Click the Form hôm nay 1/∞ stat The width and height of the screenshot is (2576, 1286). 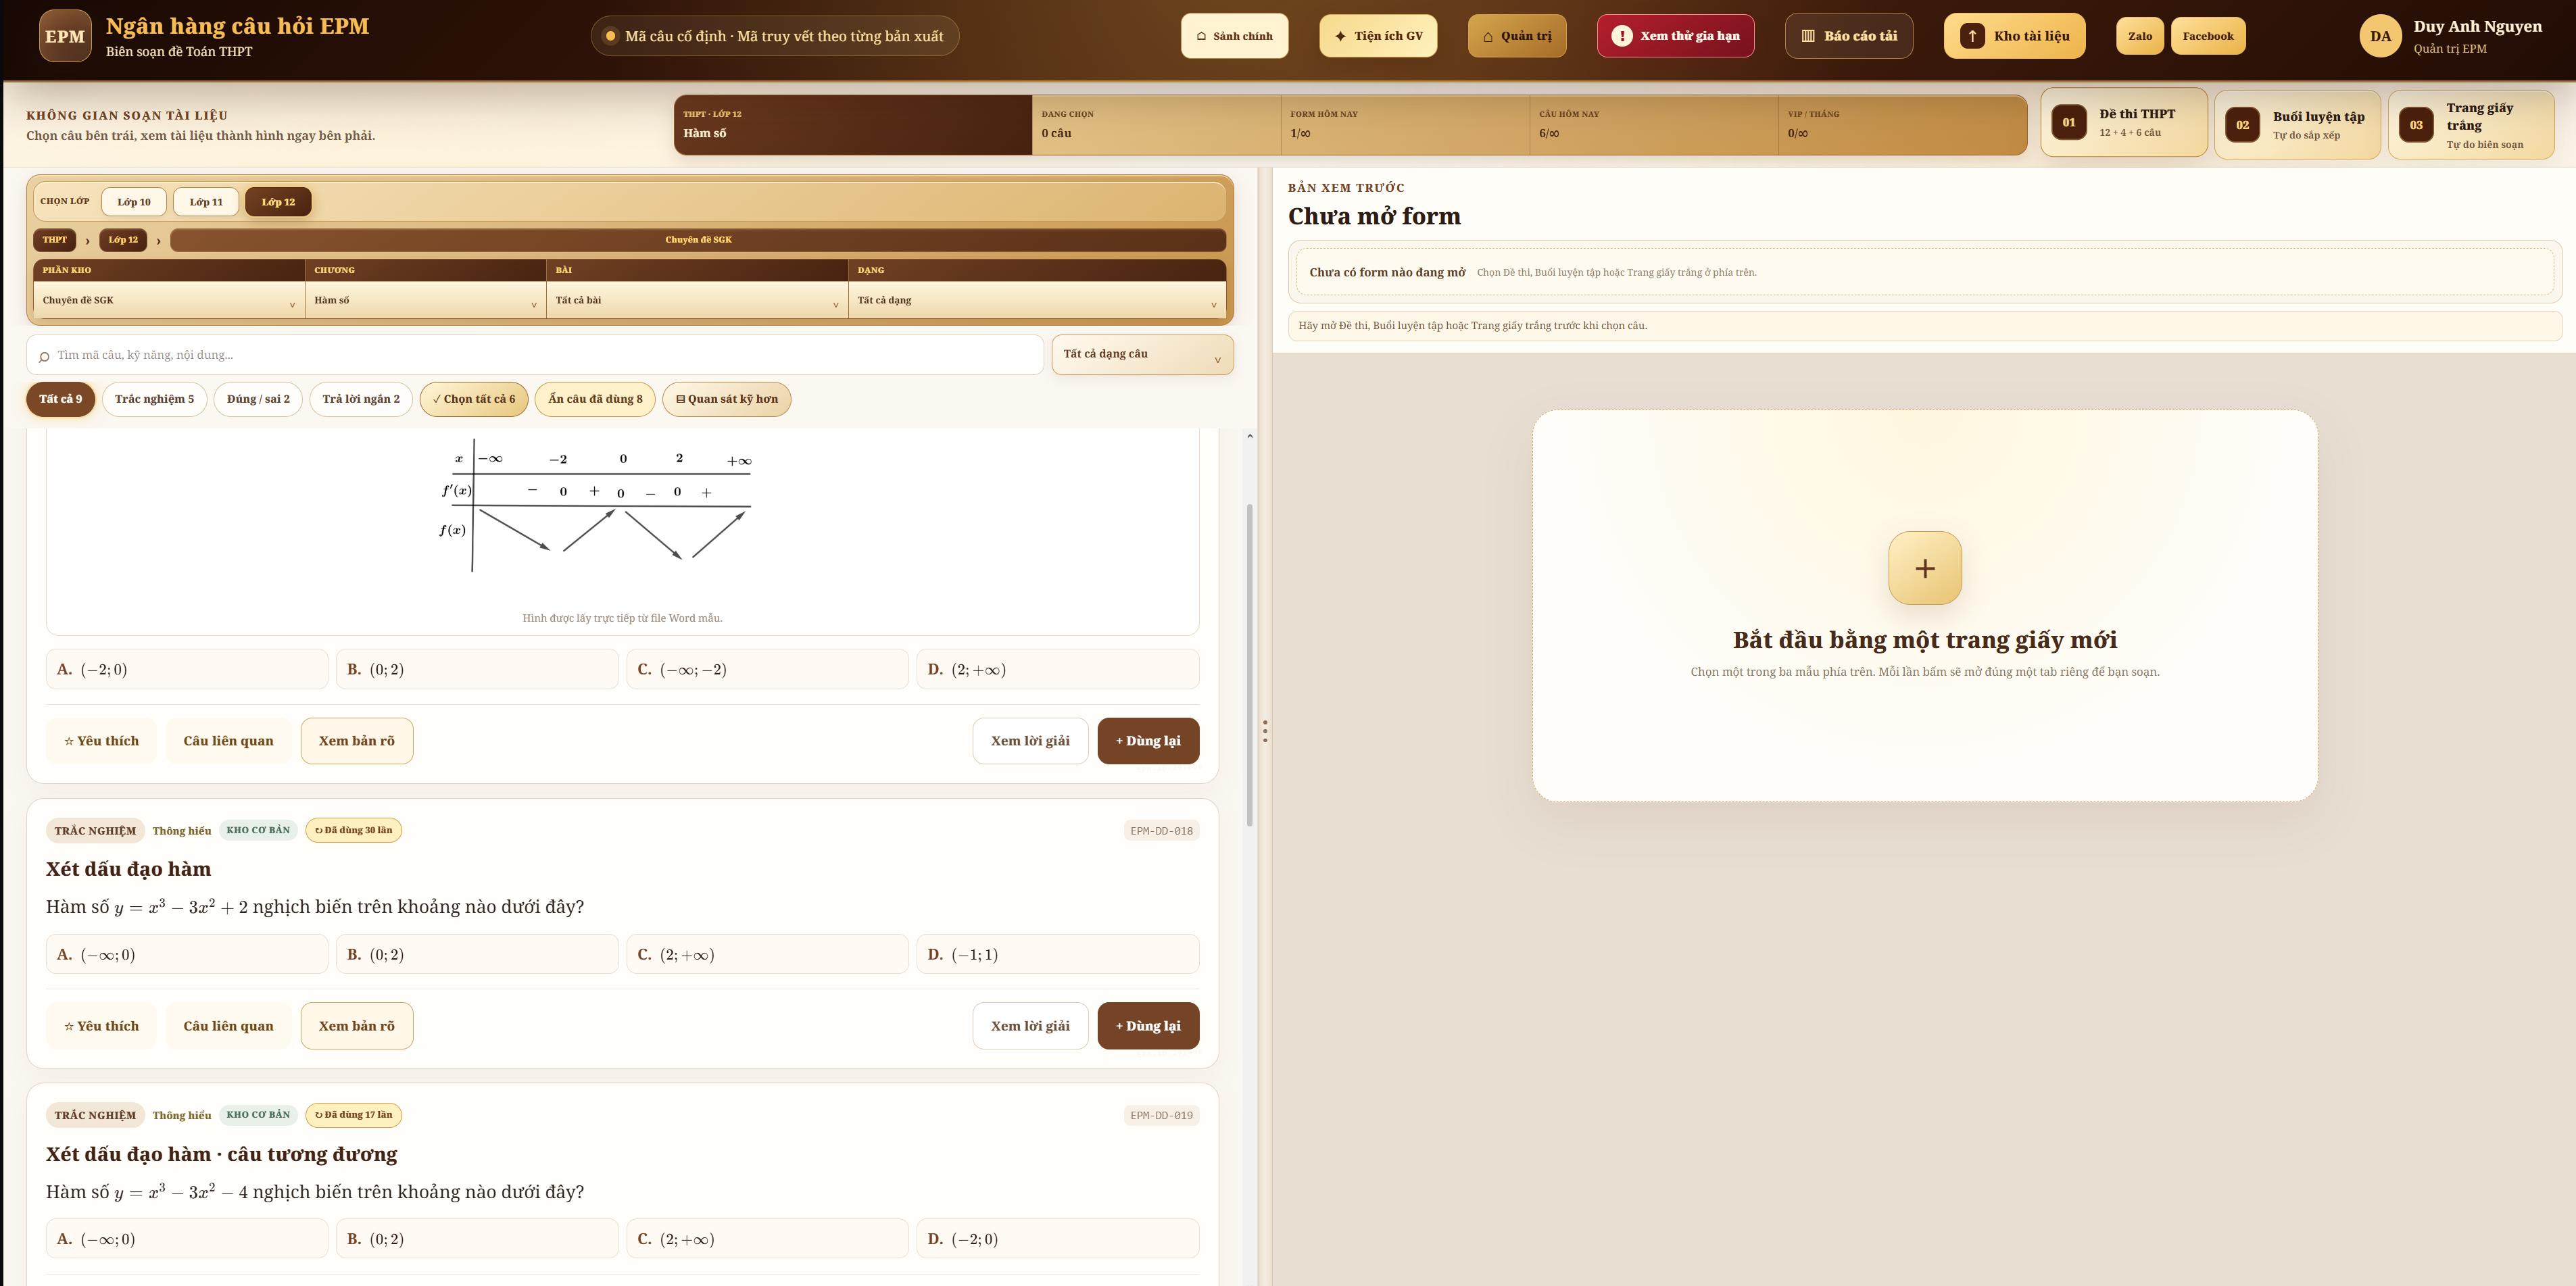(1404, 125)
